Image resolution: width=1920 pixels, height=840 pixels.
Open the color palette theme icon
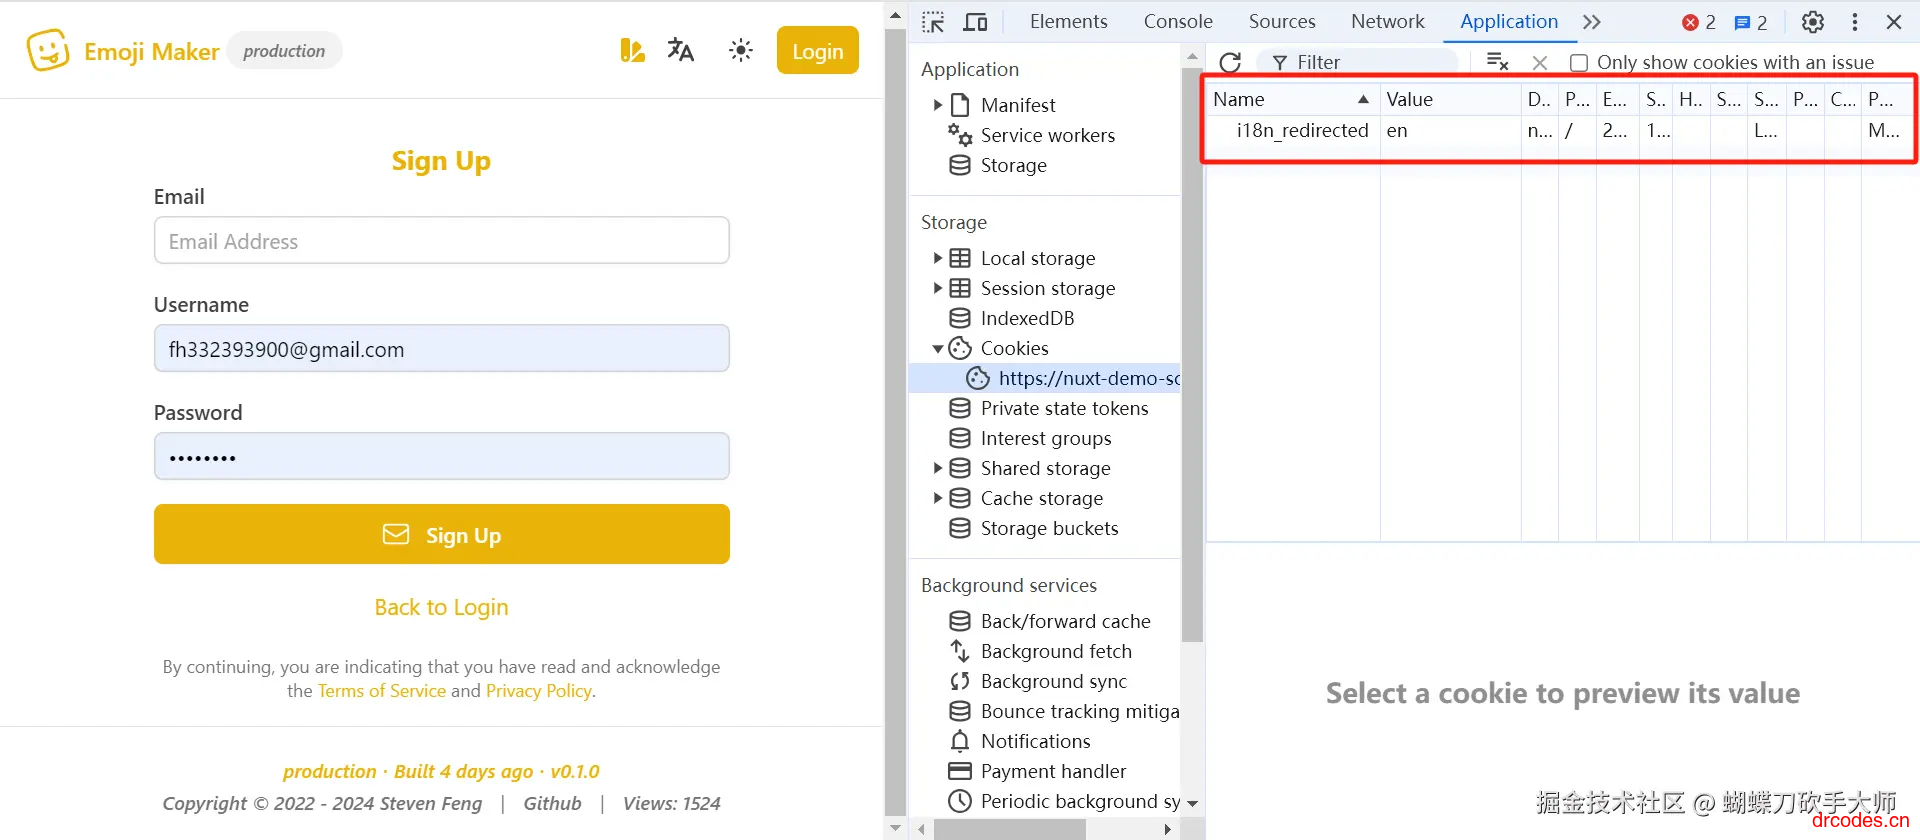coord(632,50)
